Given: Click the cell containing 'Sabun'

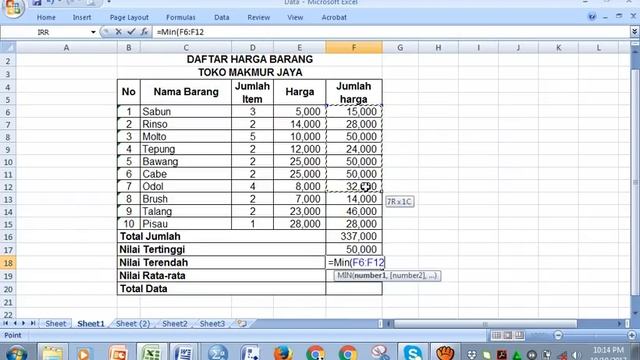Looking at the screenshot, I should pos(186,111).
